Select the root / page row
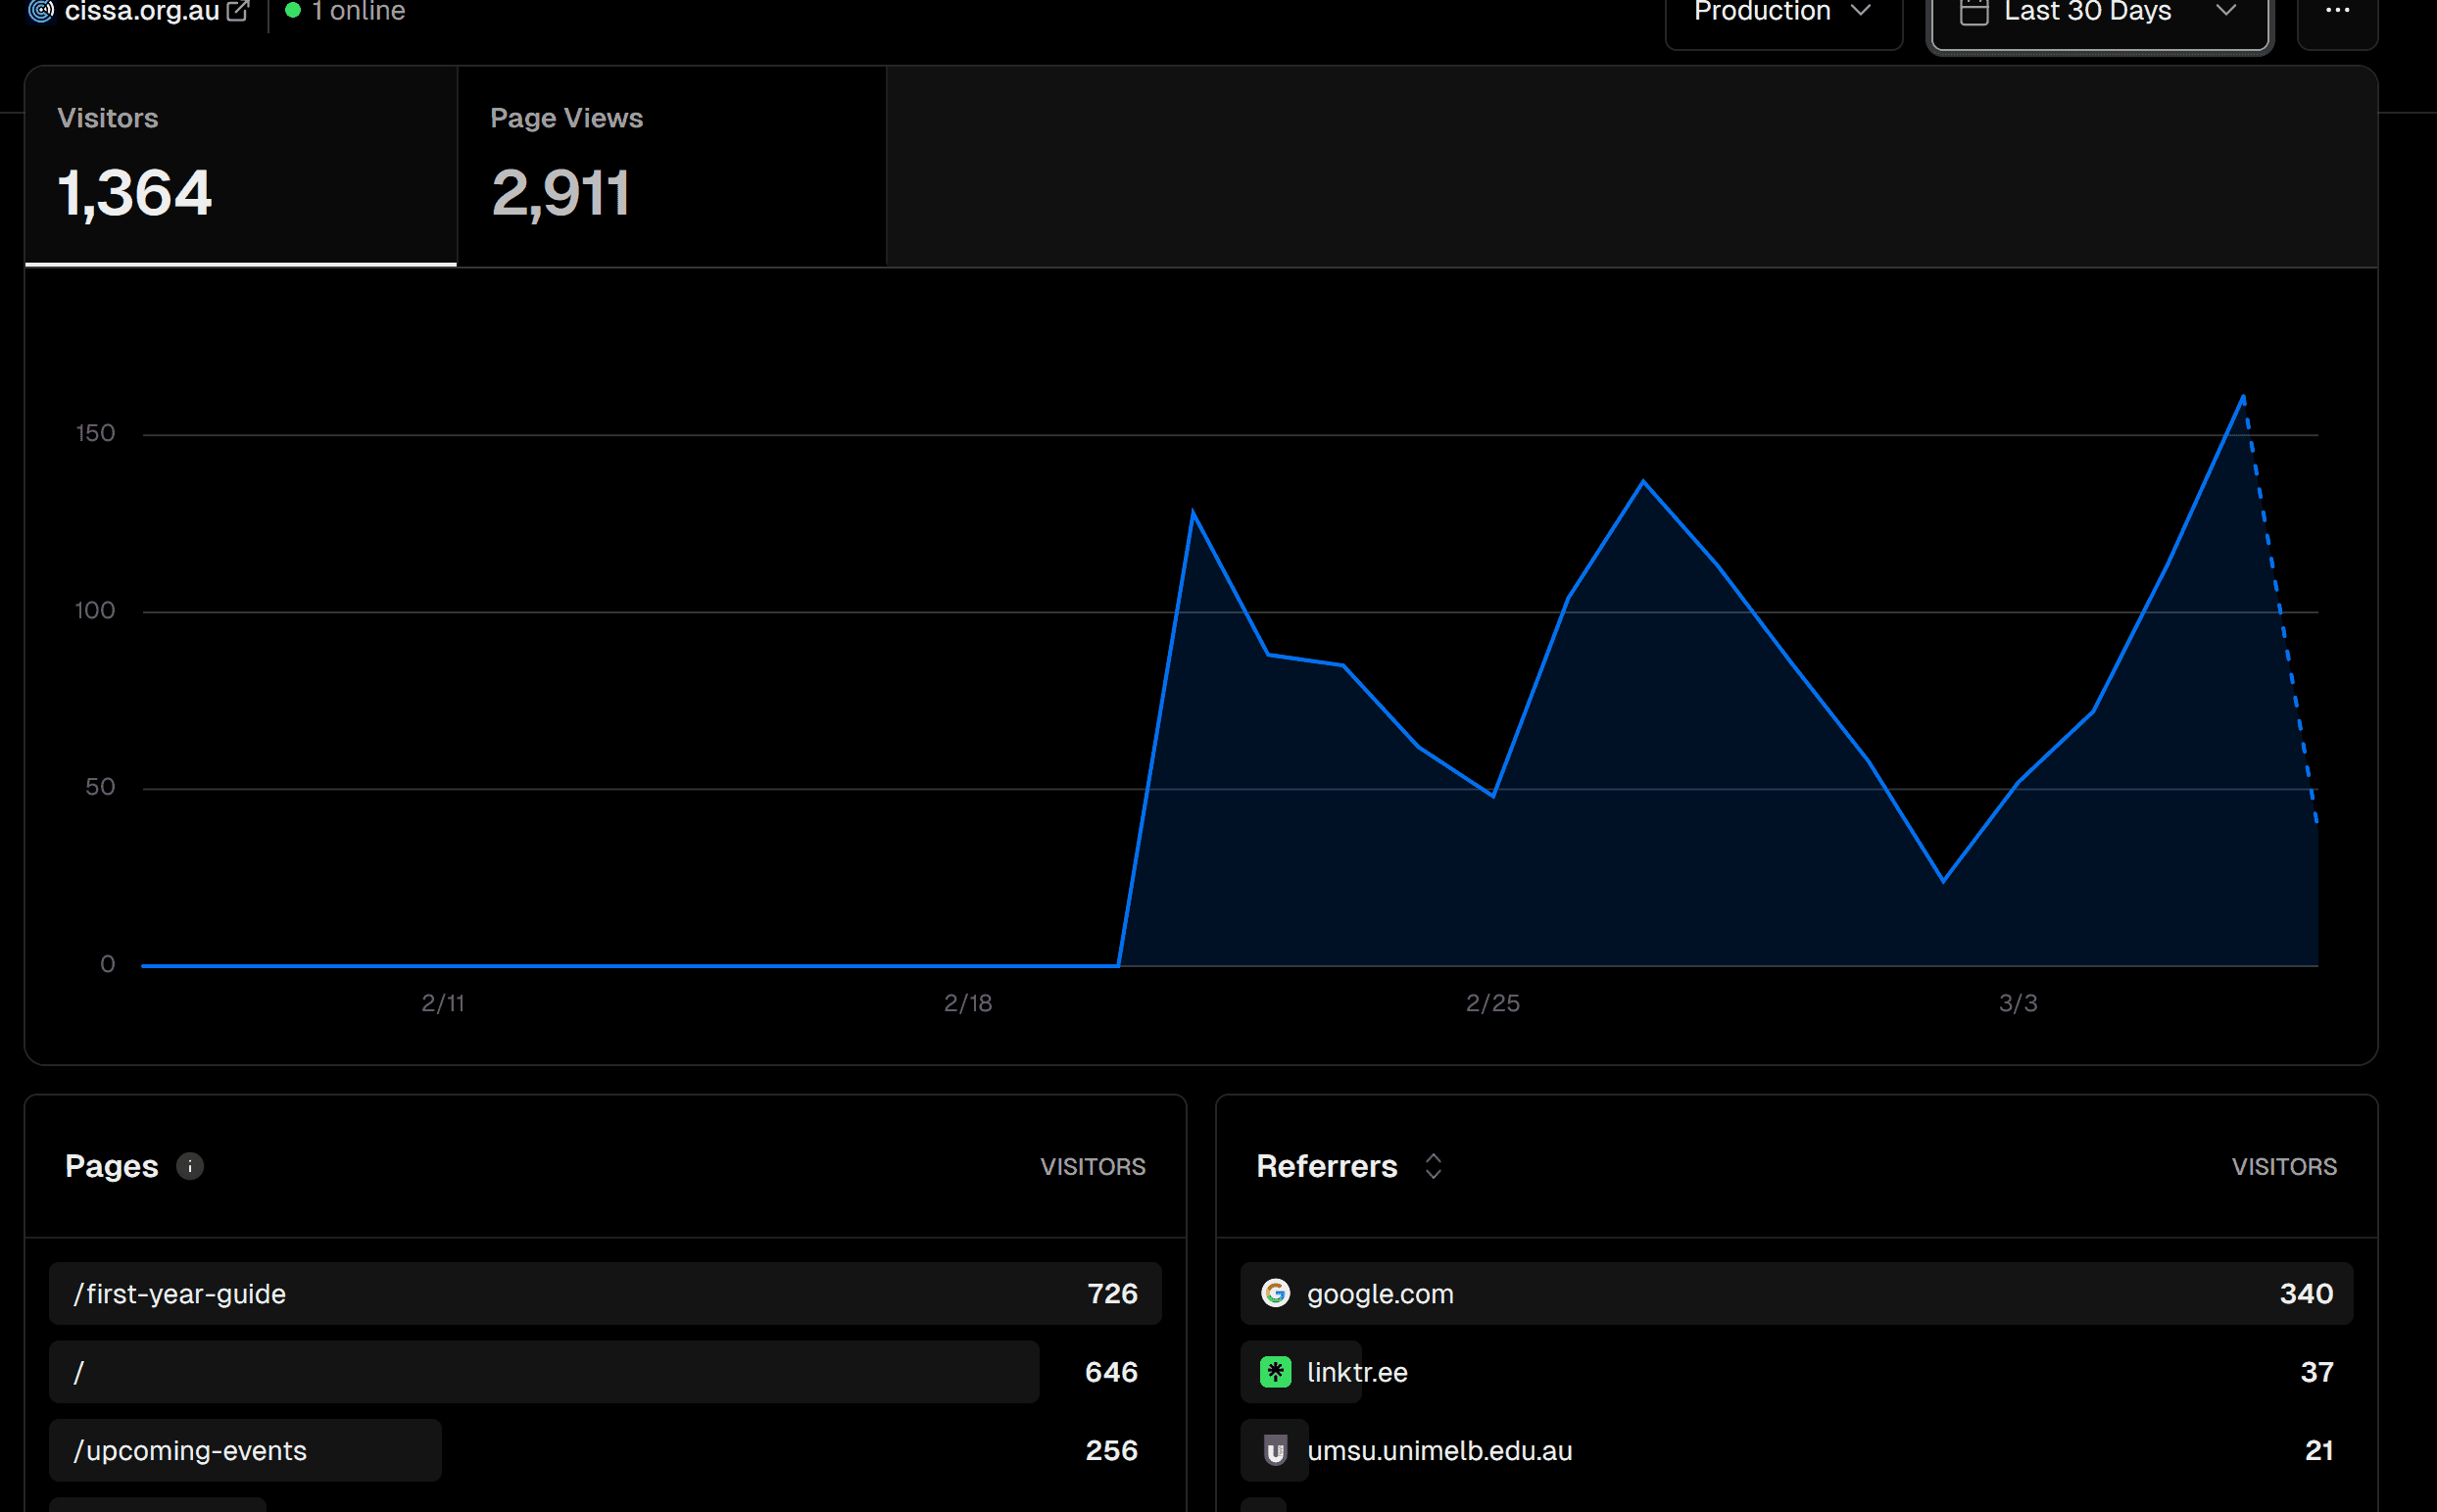The height and width of the screenshot is (1512, 2437). click(x=605, y=1372)
